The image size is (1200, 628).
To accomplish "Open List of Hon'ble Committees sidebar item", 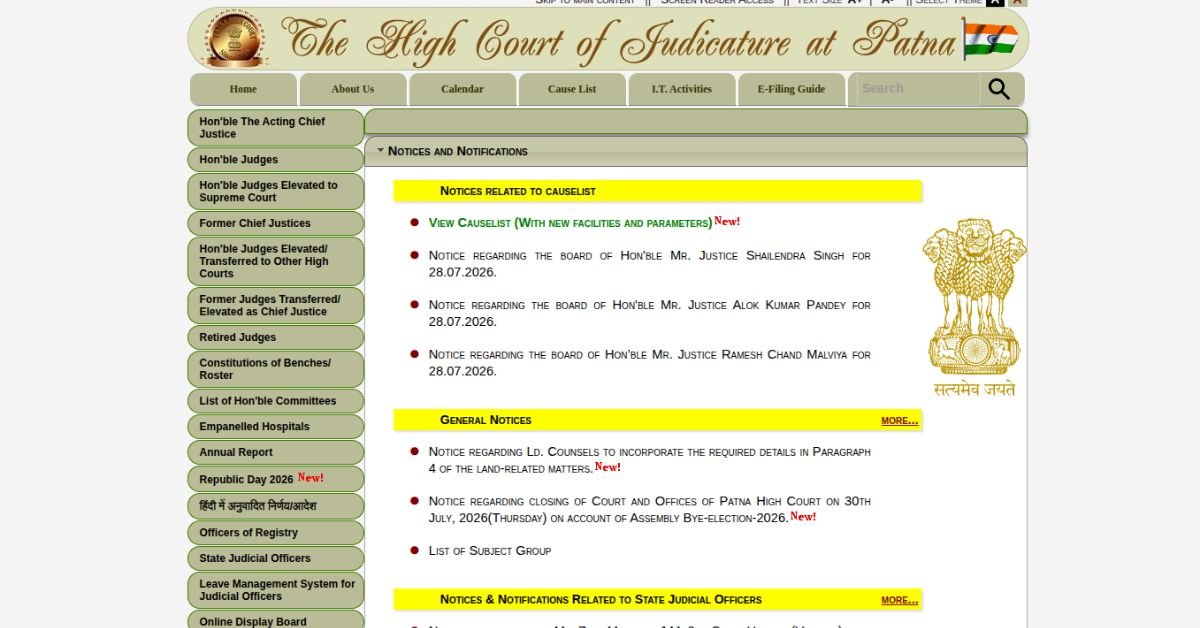I will 275,401.
